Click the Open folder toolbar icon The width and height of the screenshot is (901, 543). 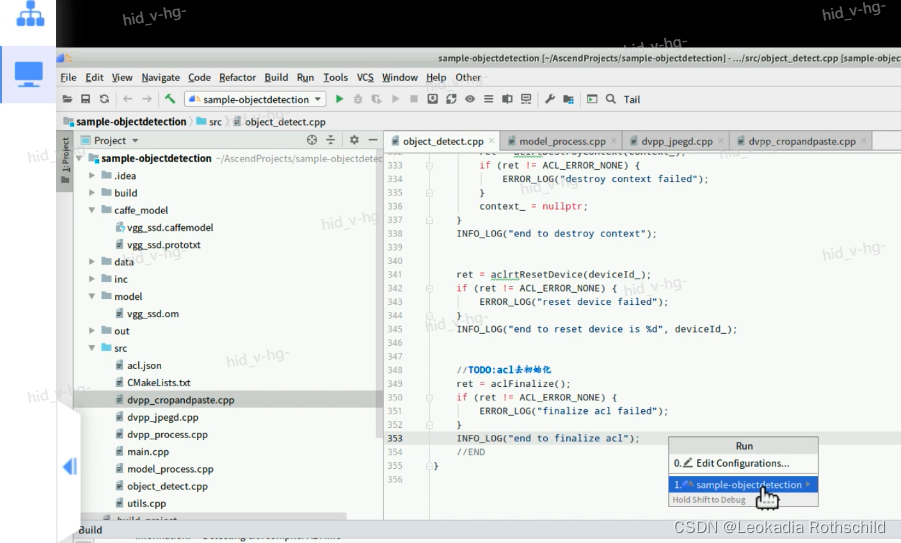(67, 99)
